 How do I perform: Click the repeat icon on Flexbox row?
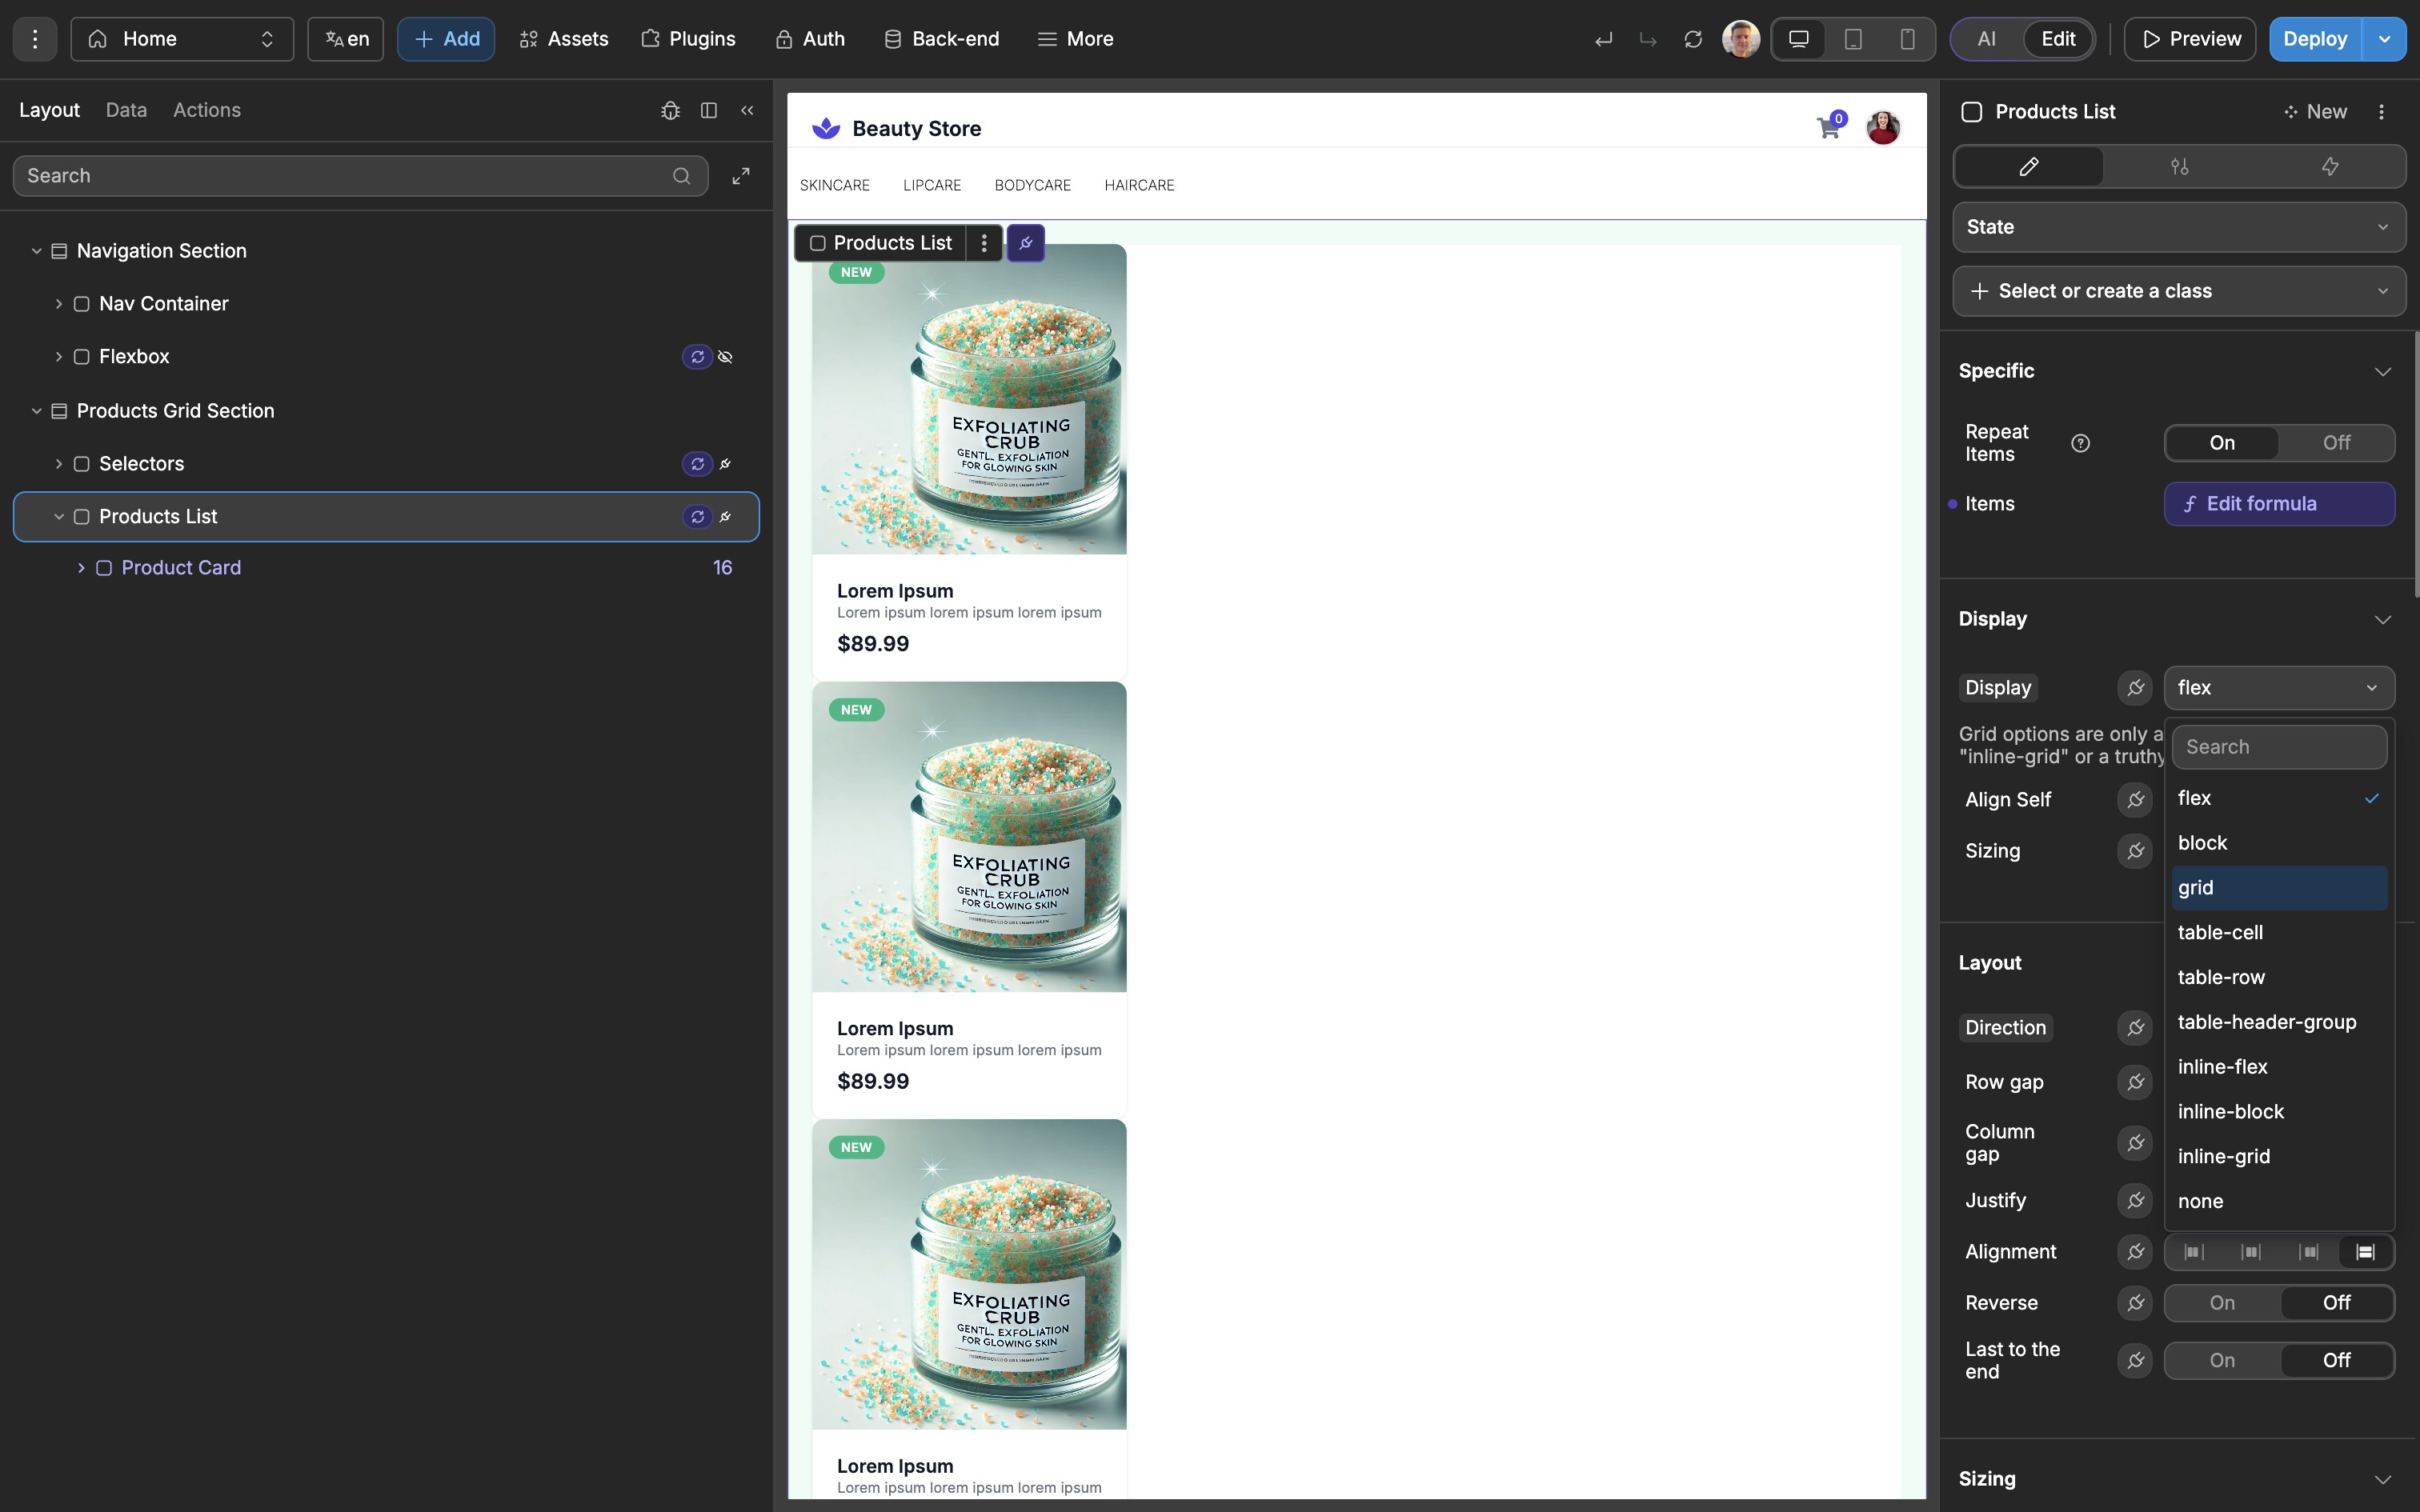point(697,357)
